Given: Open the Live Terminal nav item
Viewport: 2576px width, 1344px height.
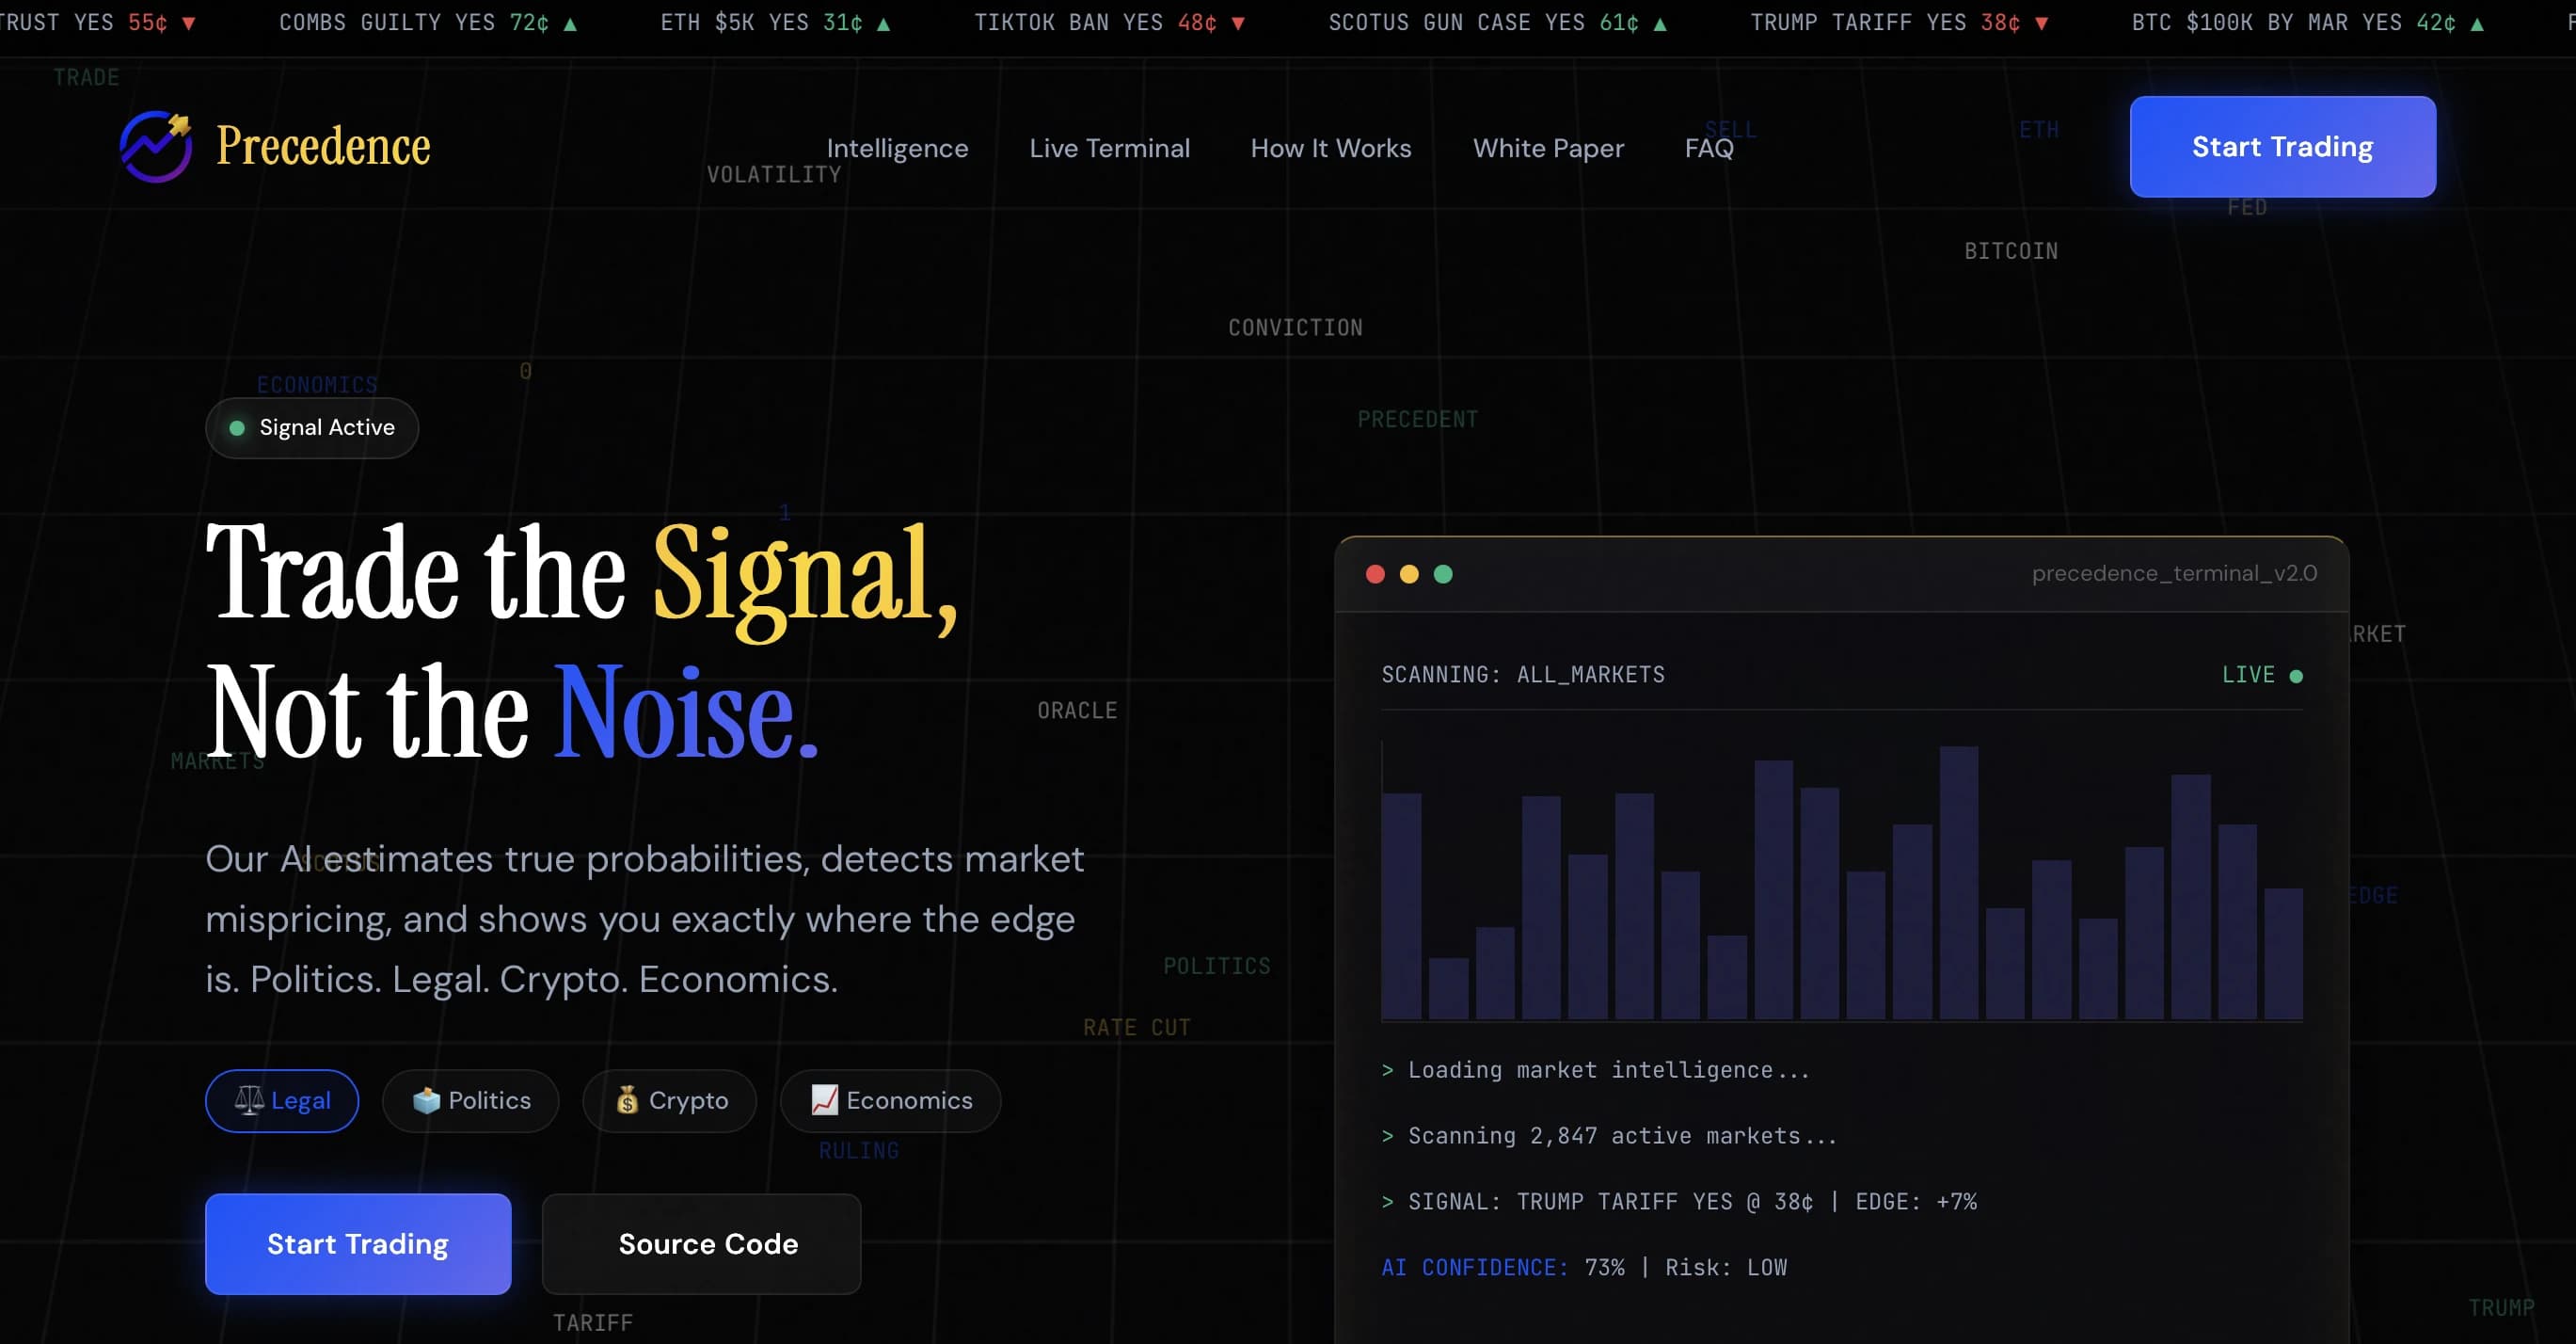Looking at the screenshot, I should pyautogui.click(x=1109, y=148).
